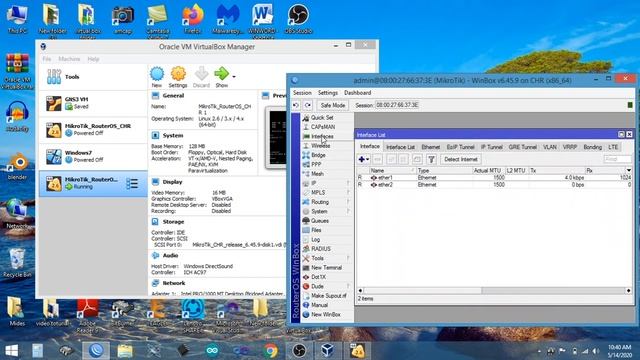Open the Dashboard menu in WinBox
The width and height of the screenshot is (640, 360).
pyautogui.click(x=358, y=93)
